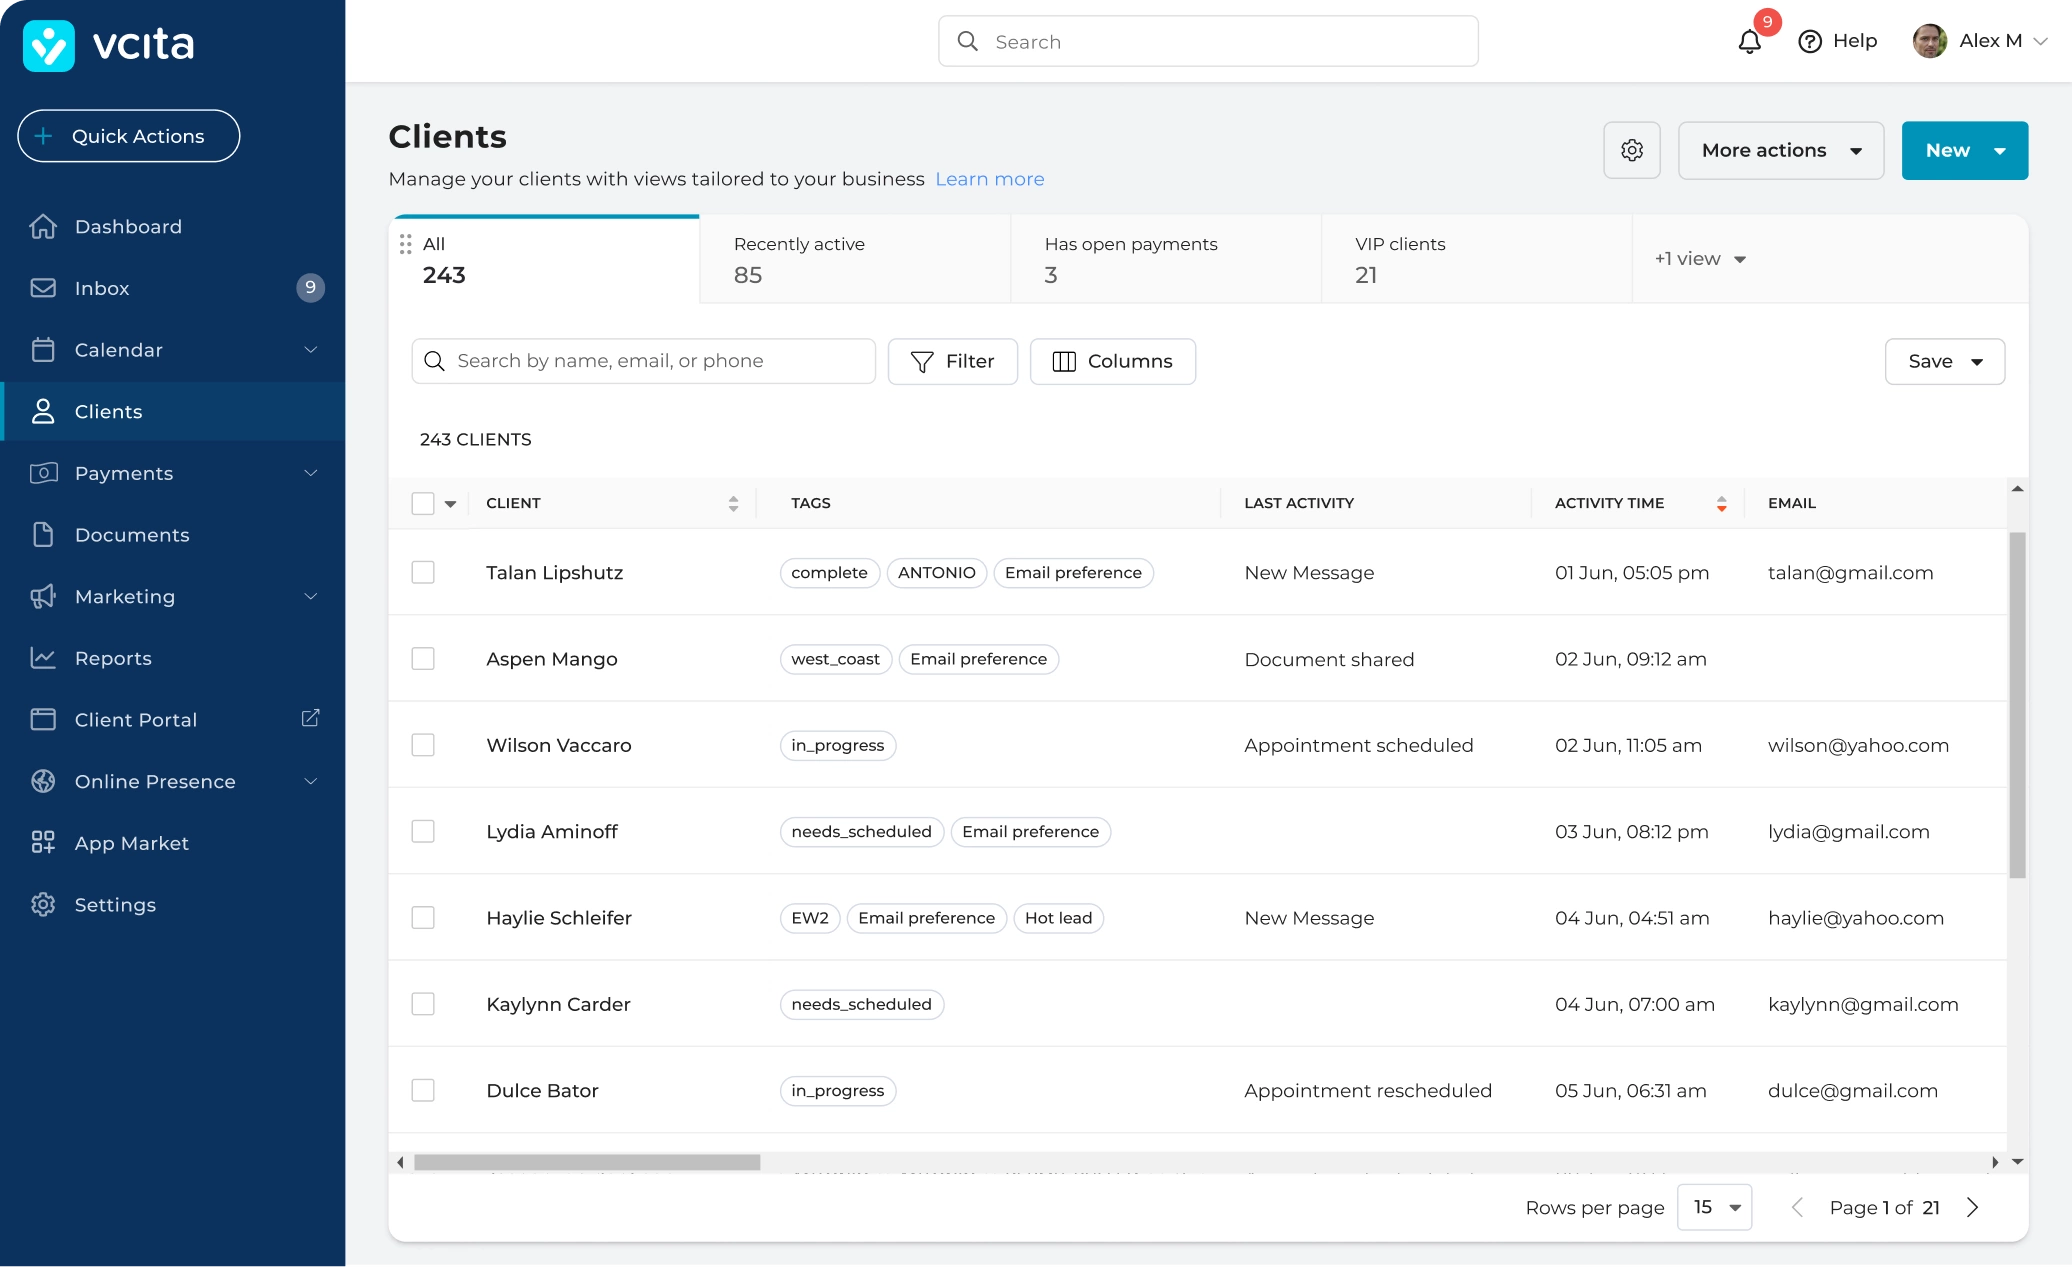
Task: Expand the +1 view dropdown
Action: coord(1700,259)
